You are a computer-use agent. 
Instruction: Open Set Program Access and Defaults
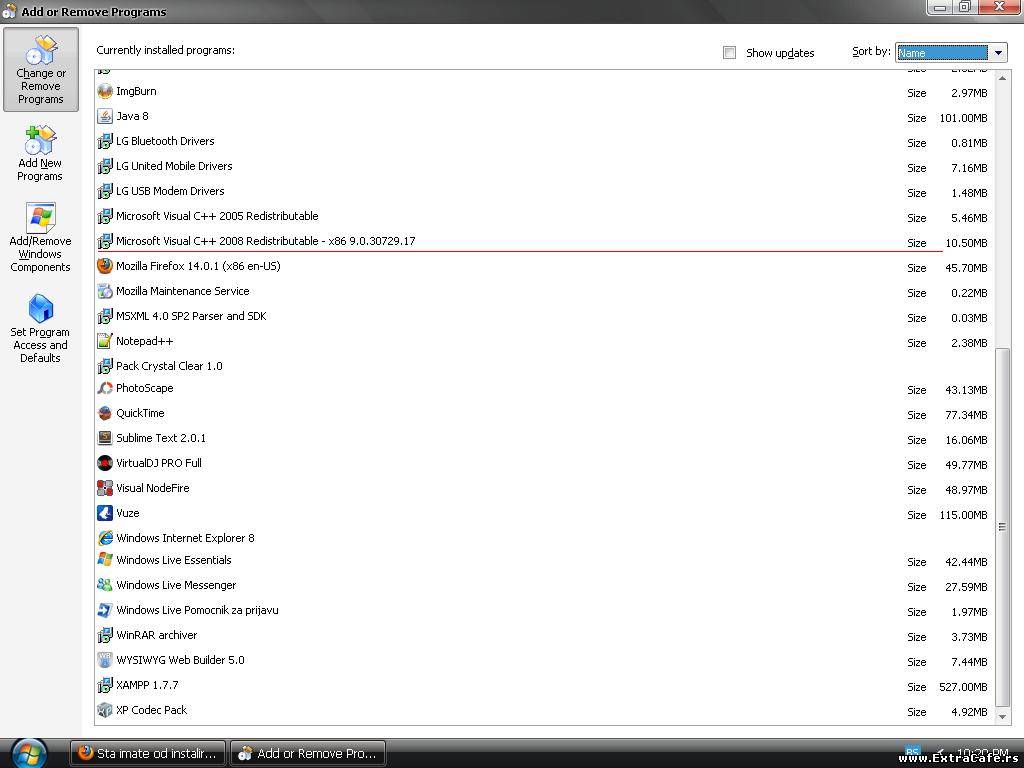tap(40, 328)
